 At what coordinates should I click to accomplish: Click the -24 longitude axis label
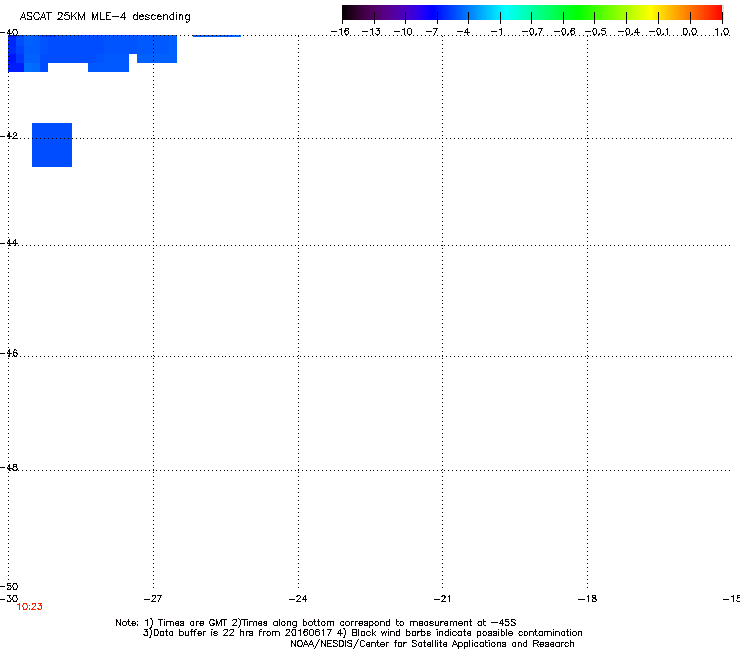tap(298, 599)
